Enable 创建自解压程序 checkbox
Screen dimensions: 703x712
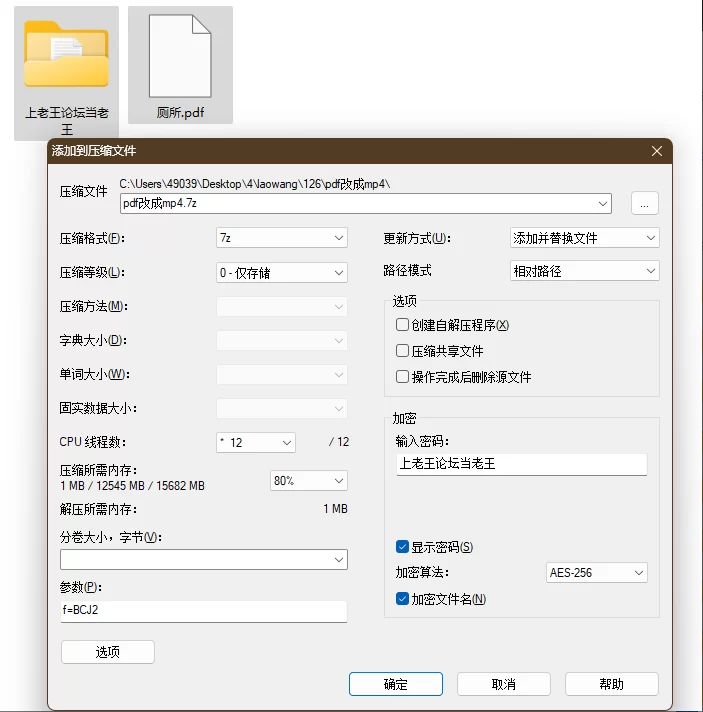402,325
